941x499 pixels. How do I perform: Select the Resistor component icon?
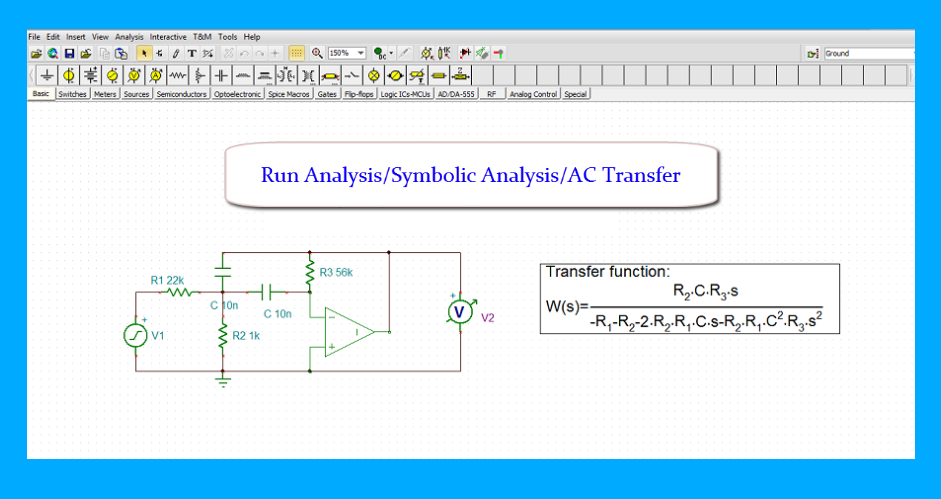point(178,76)
